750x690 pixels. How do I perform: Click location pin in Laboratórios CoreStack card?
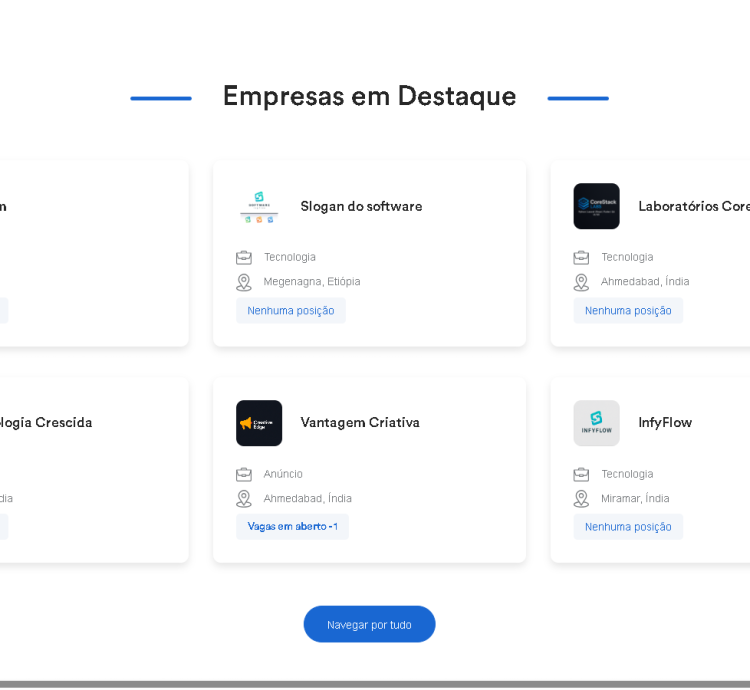click(x=581, y=282)
